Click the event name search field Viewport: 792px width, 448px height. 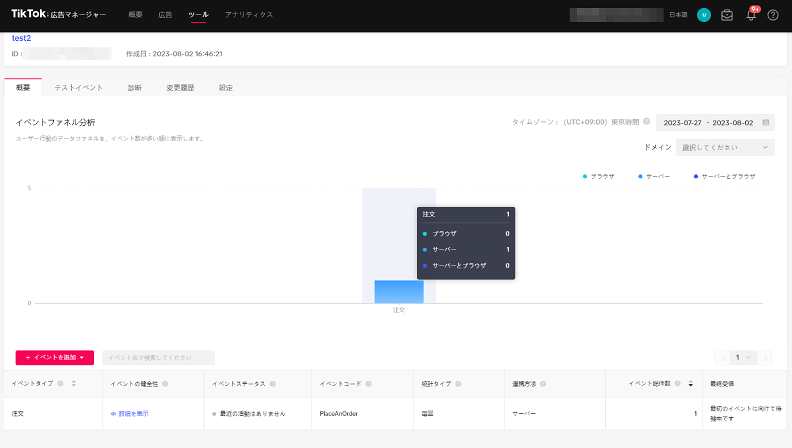158,357
